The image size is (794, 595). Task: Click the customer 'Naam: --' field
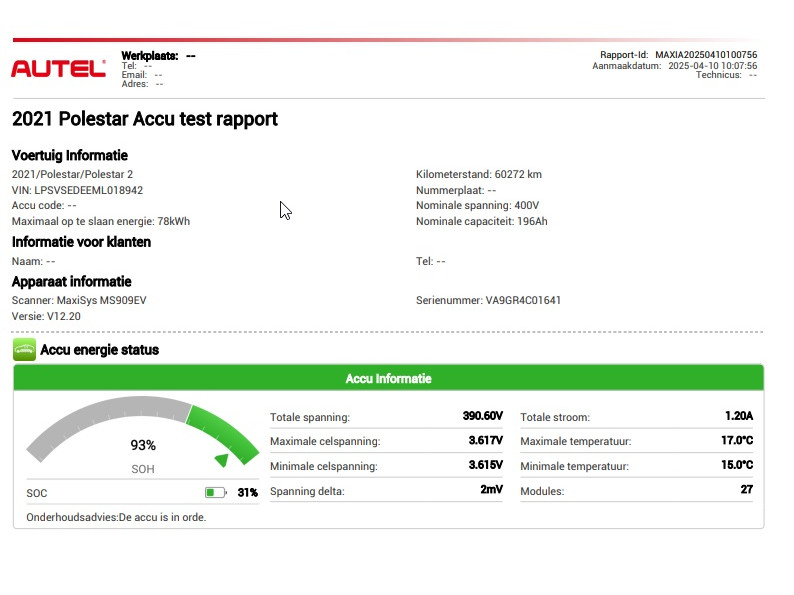coord(33,261)
